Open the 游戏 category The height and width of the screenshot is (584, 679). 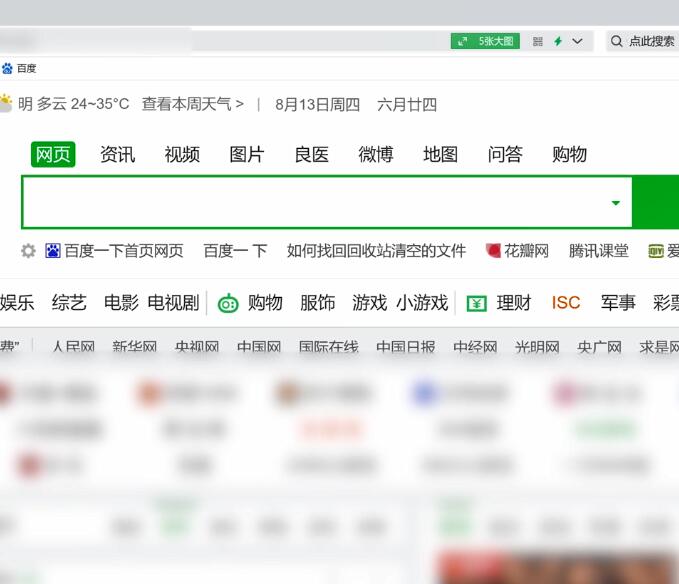click(369, 302)
